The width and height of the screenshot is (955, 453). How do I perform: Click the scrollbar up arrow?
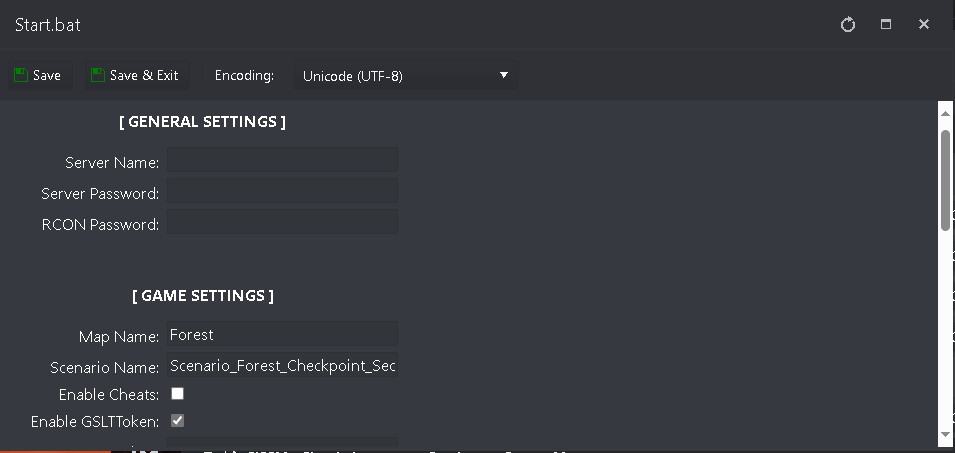[x=945, y=113]
